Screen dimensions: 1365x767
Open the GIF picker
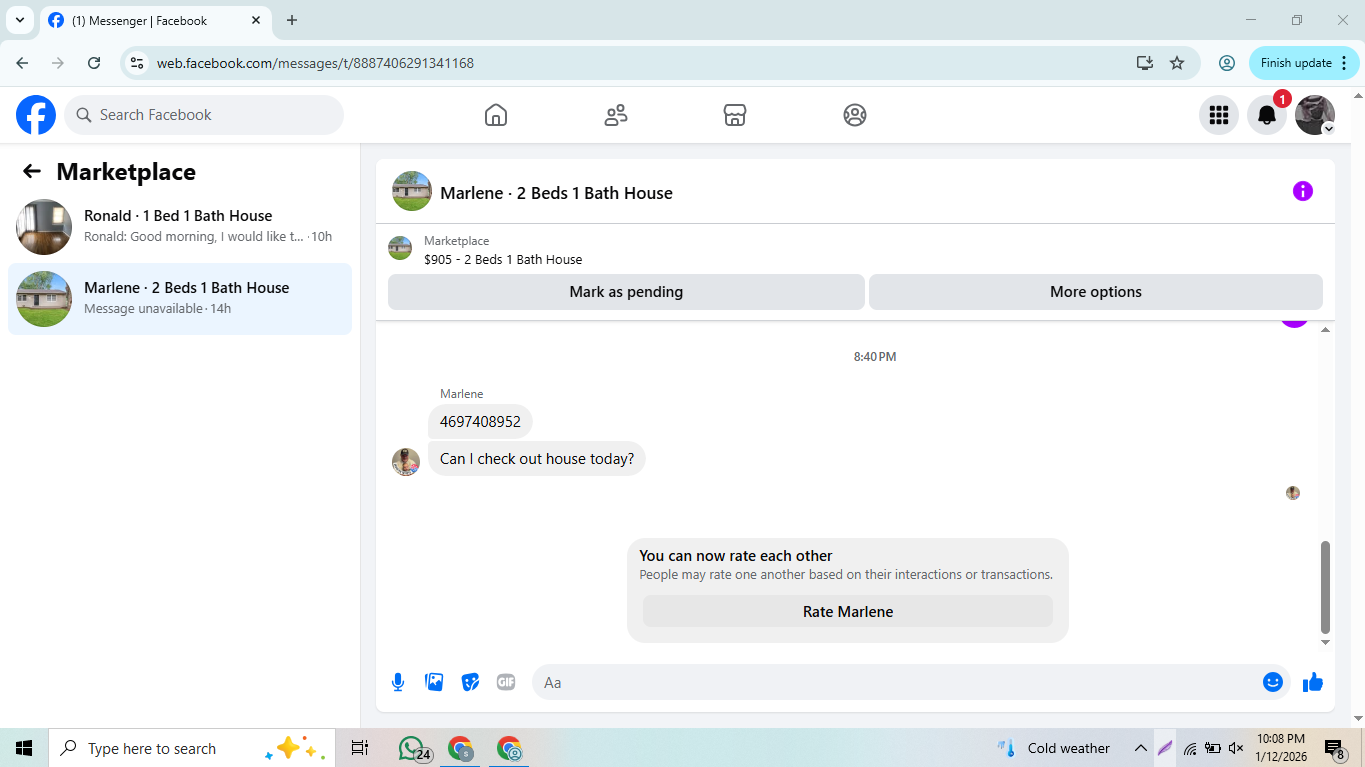[x=506, y=682]
